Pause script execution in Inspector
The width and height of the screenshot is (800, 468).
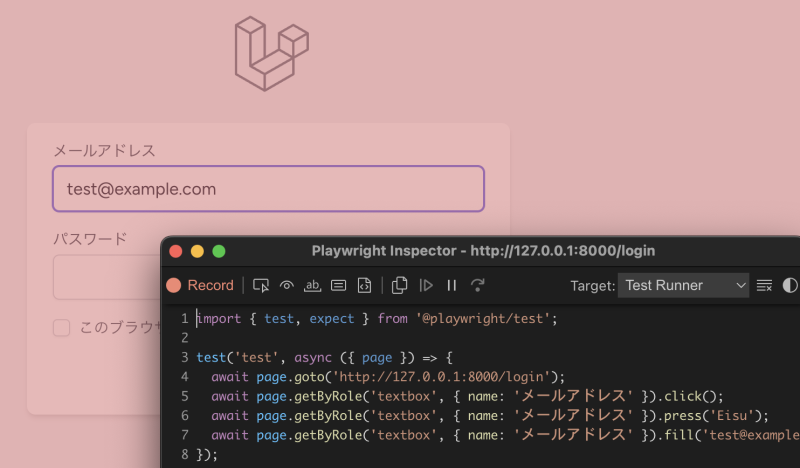(452, 285)
